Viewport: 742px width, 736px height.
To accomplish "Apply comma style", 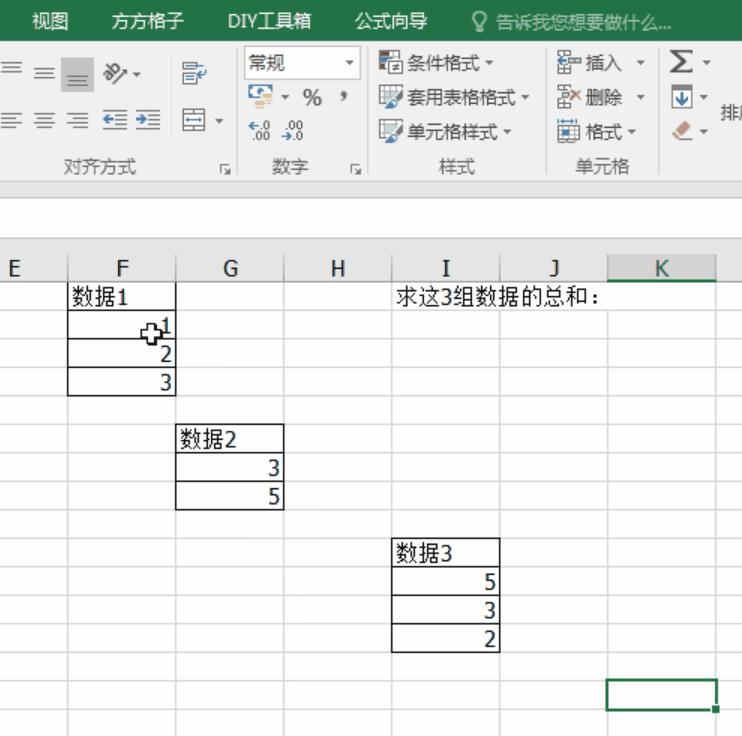I will 344,98.
